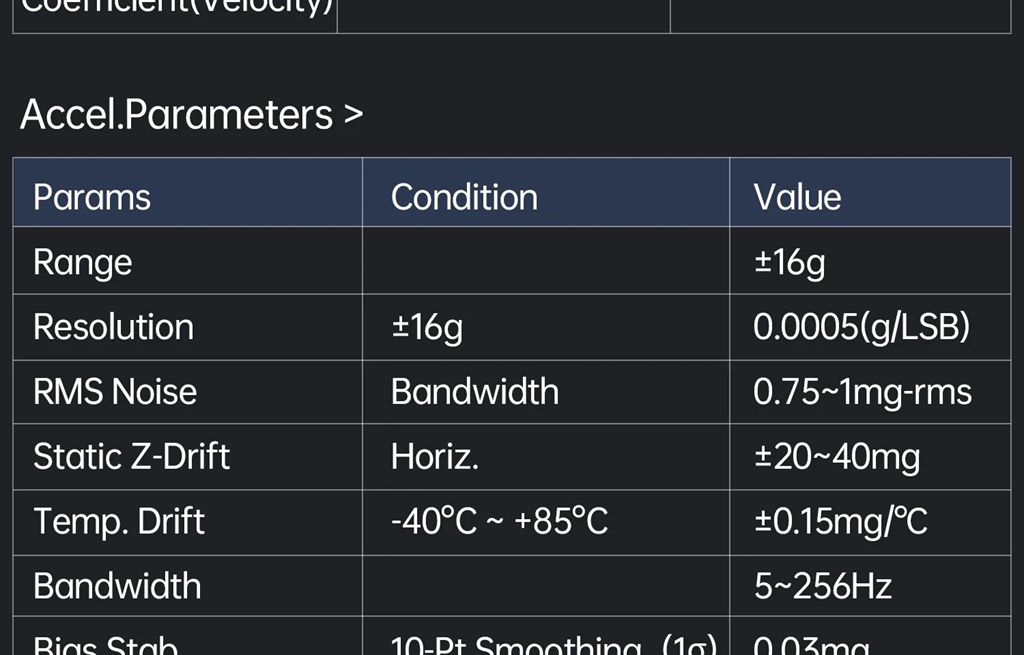
Task: Click the 0.0005(g/LSB) resolution value
Action: (861, 327)
